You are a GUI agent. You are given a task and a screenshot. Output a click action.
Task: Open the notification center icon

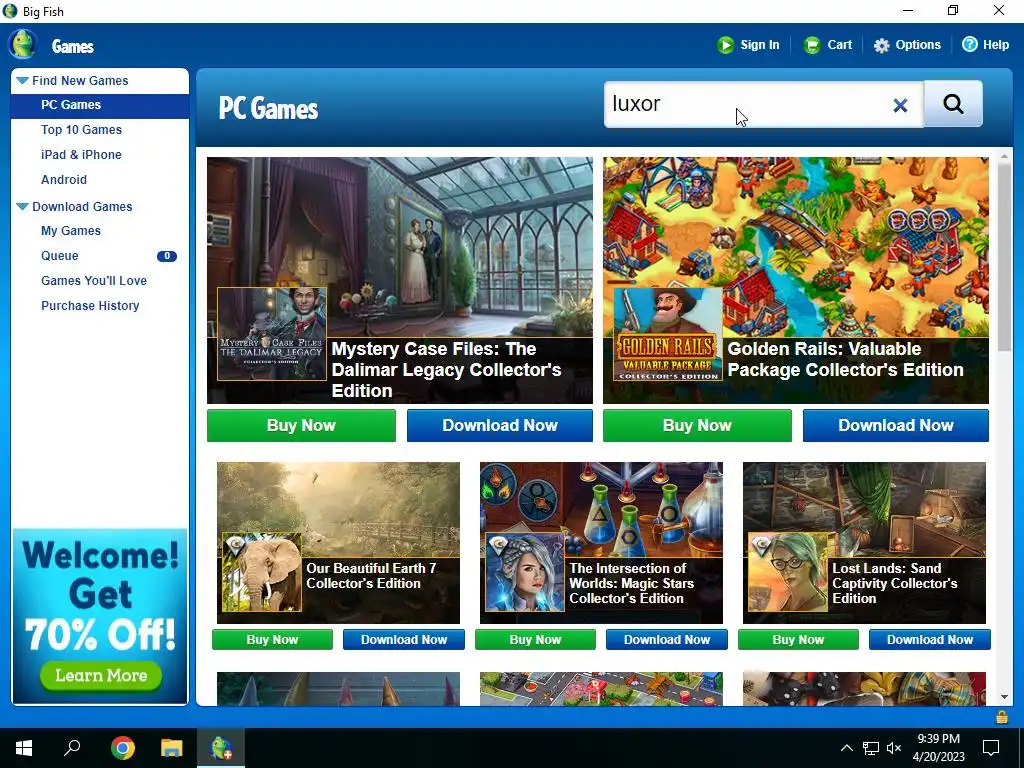click(x=991, y=748)
